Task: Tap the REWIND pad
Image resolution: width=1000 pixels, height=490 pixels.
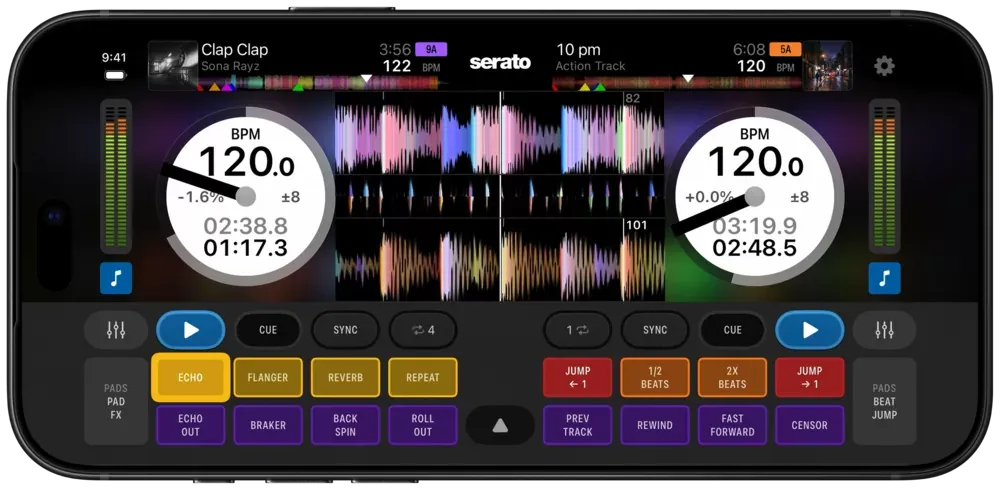Action: [x=655, y=425]
